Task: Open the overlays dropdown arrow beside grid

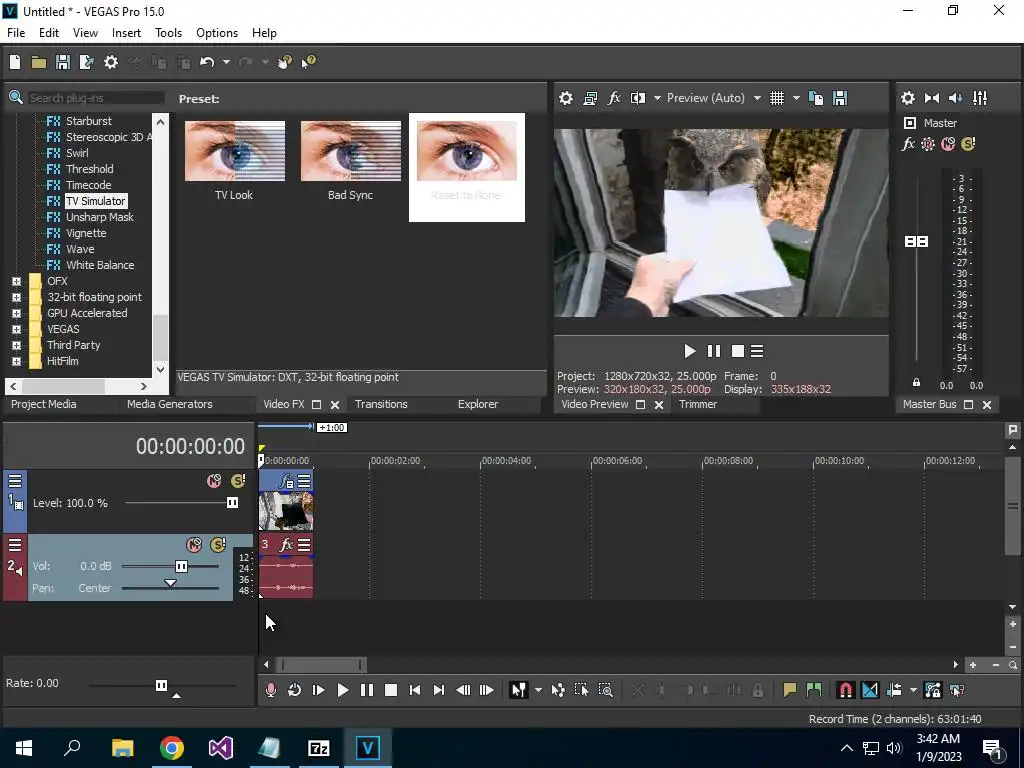Action: click(x=796, y=98)
